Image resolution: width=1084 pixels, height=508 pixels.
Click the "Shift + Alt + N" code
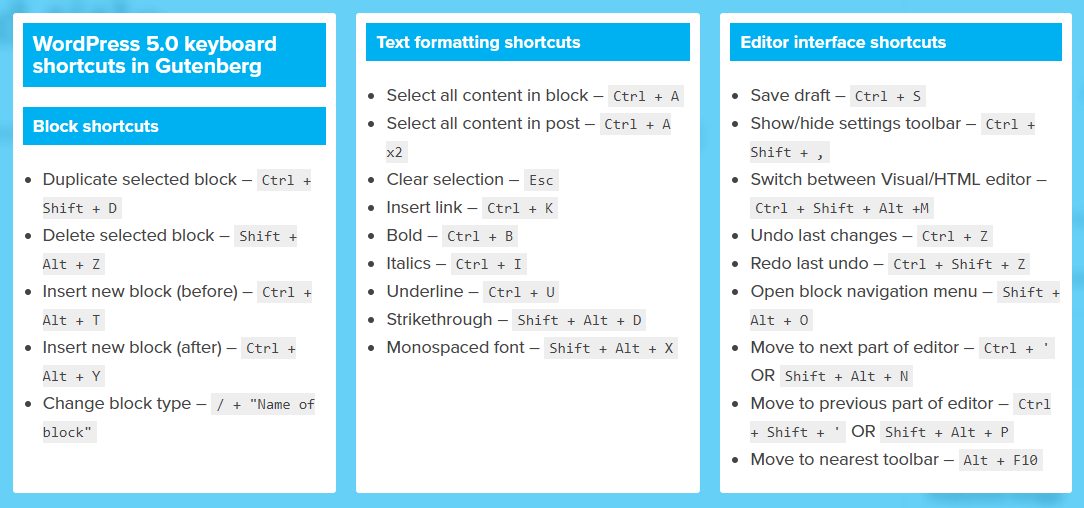point(847,376)
